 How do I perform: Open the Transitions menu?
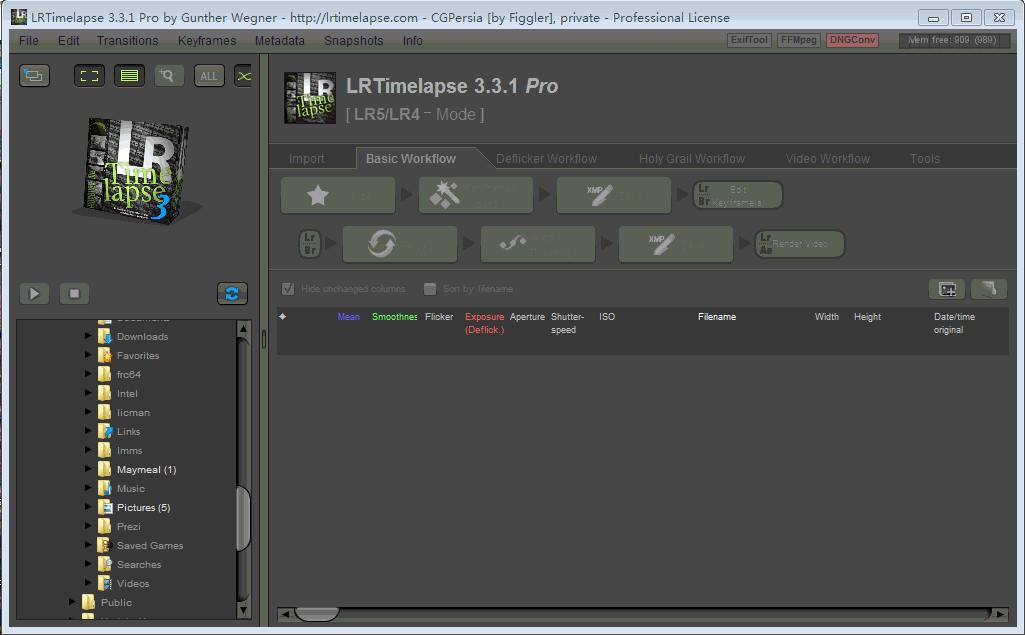click(127, 41)
